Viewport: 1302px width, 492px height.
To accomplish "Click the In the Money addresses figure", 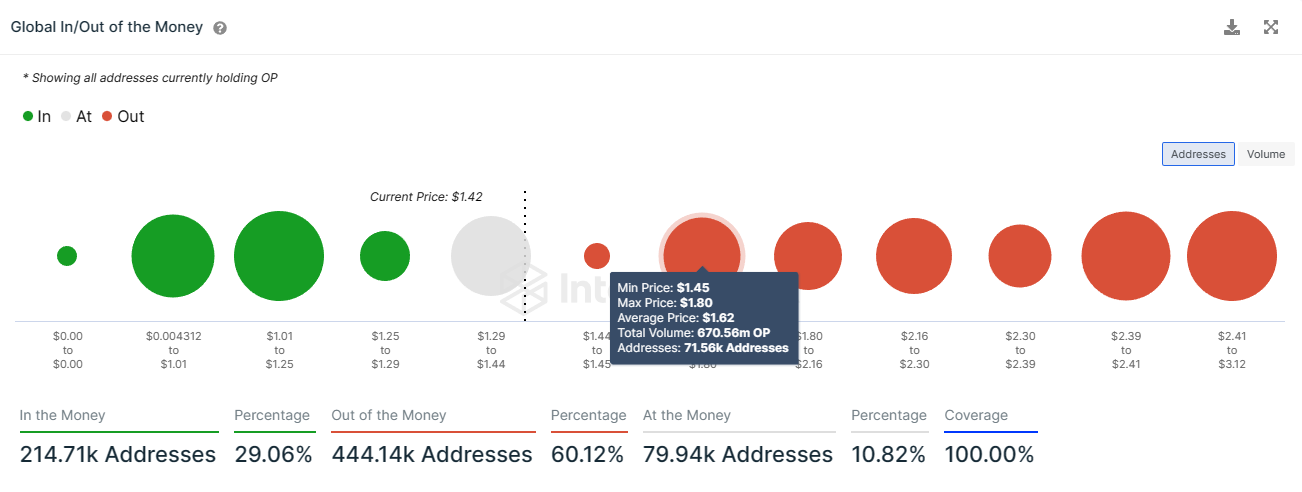I will pyautogui.click(x=118, y=454).
